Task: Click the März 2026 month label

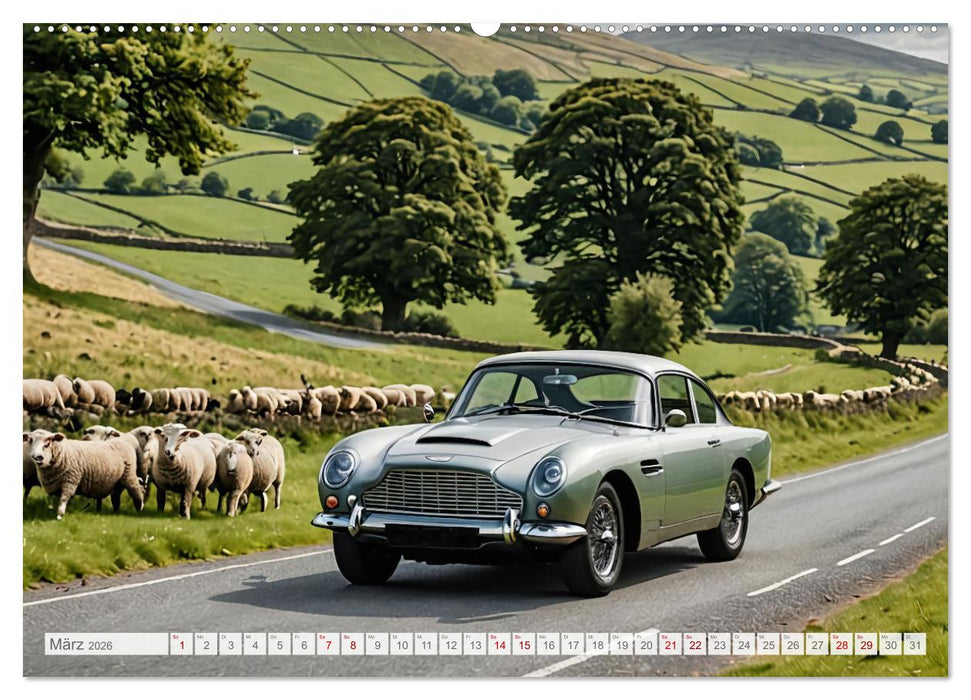Action: [70, 643]
